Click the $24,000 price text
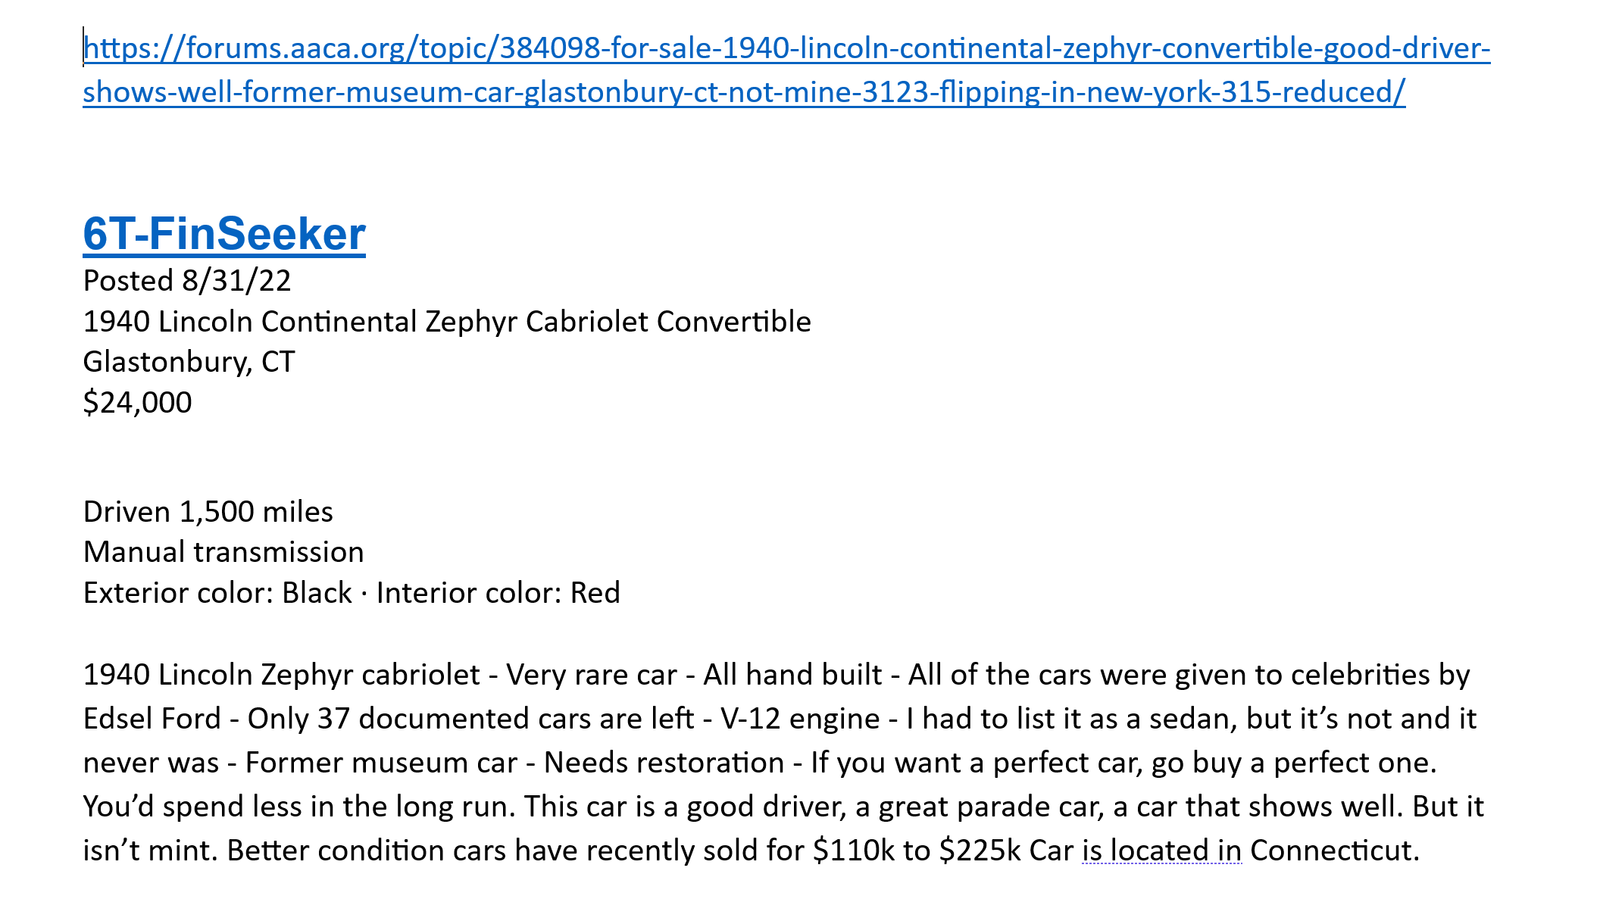This screenshot has width=1600, height=917. (137, 403)
